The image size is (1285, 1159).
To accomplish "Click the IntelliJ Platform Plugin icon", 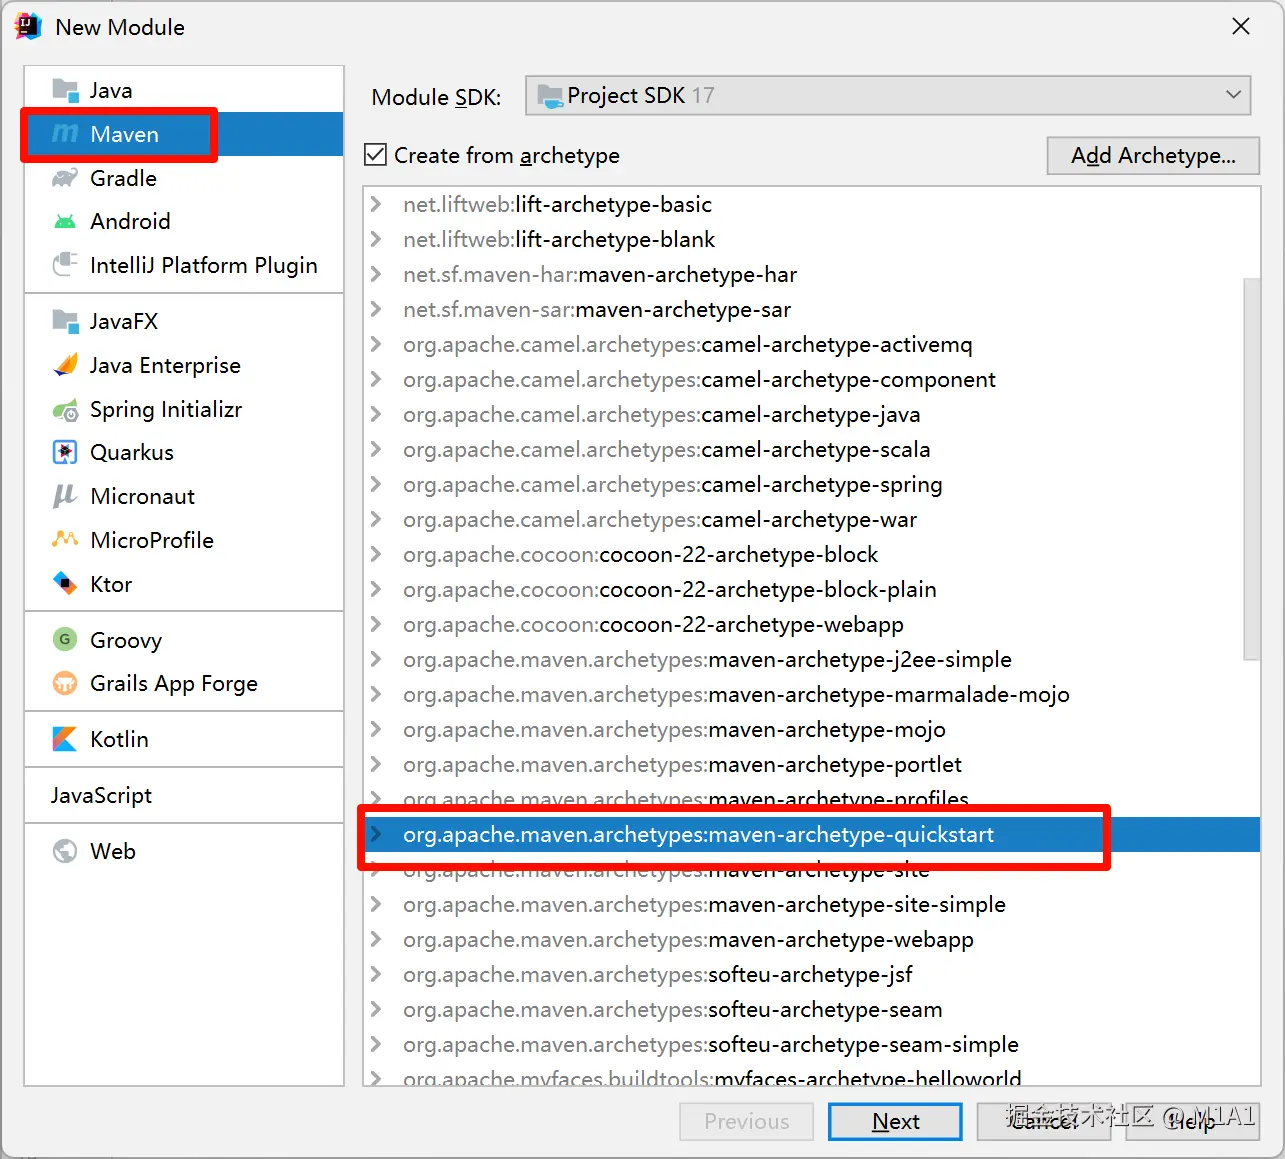I will 65,265.
